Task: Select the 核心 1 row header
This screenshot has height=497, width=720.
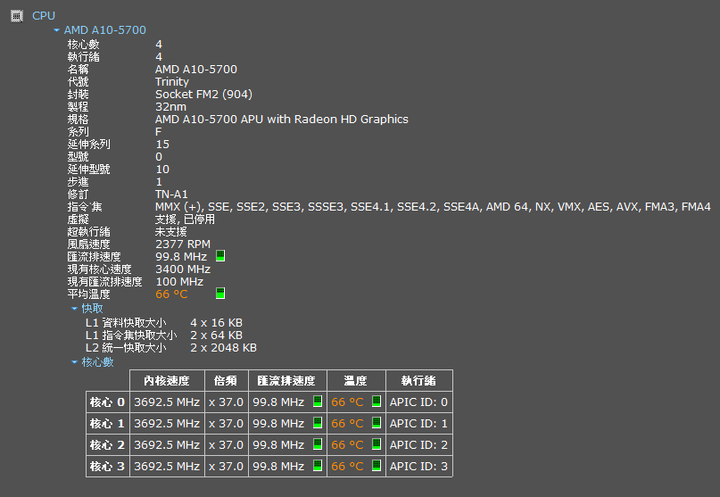Action: point(107,424)
